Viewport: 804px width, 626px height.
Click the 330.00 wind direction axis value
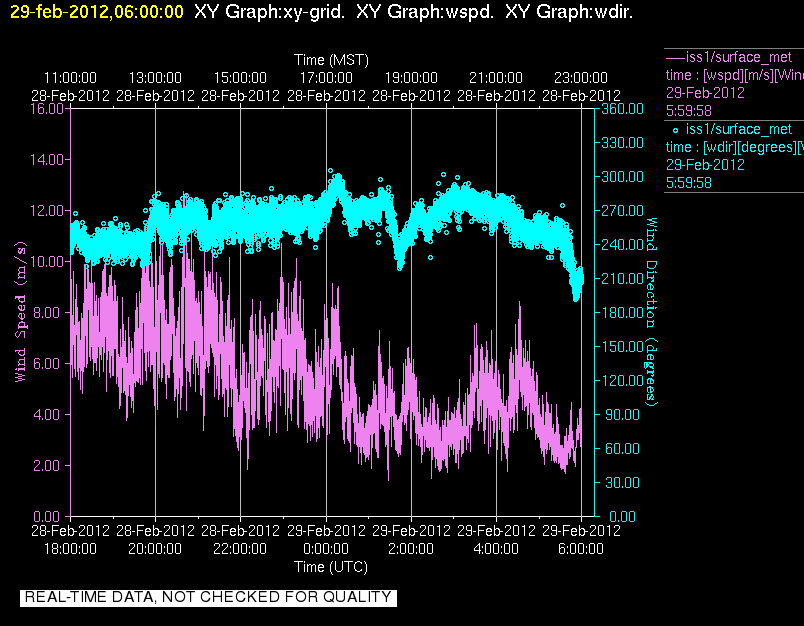point(622,143)
